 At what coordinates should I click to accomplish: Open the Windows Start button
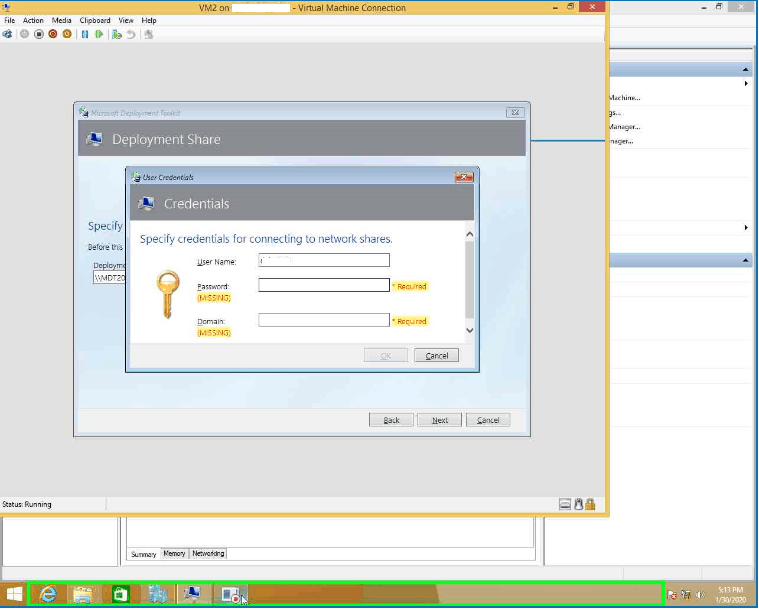coord(14,594)
